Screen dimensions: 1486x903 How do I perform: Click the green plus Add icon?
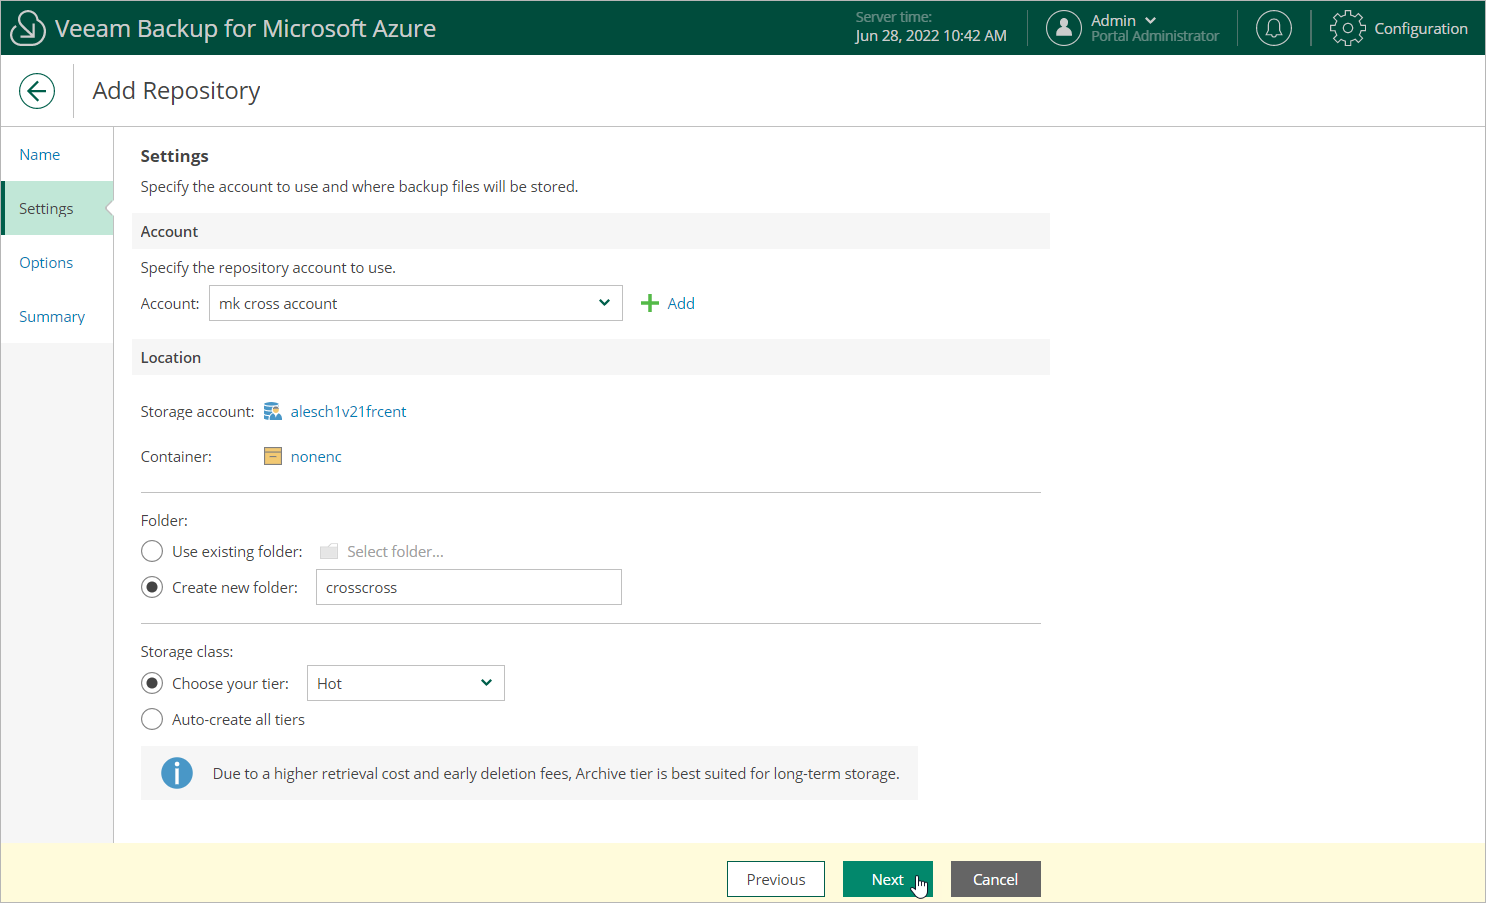tap(650, 303)
